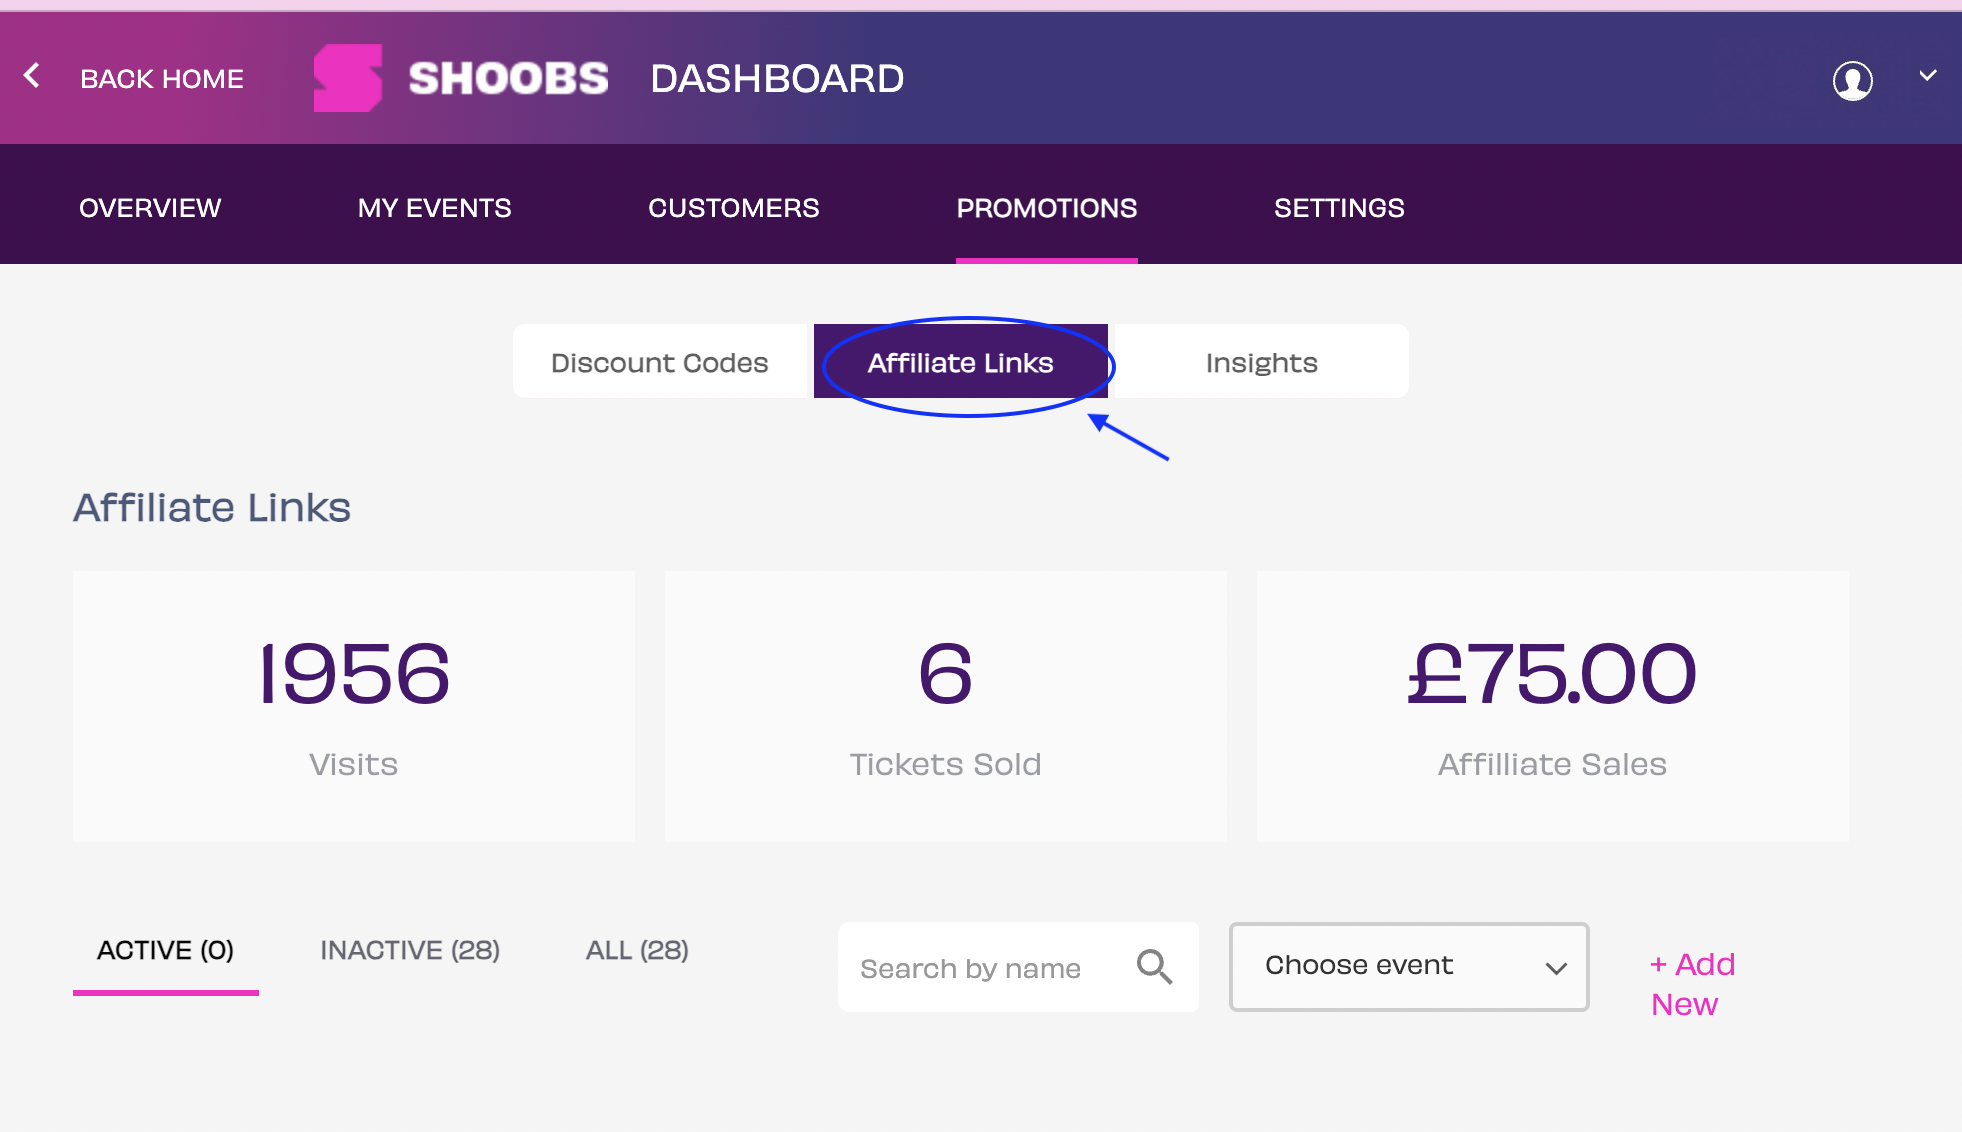Click the Choose event dropdown arrow
This screenshot has width=1962, height=1132.
(x=1555, y=968)
